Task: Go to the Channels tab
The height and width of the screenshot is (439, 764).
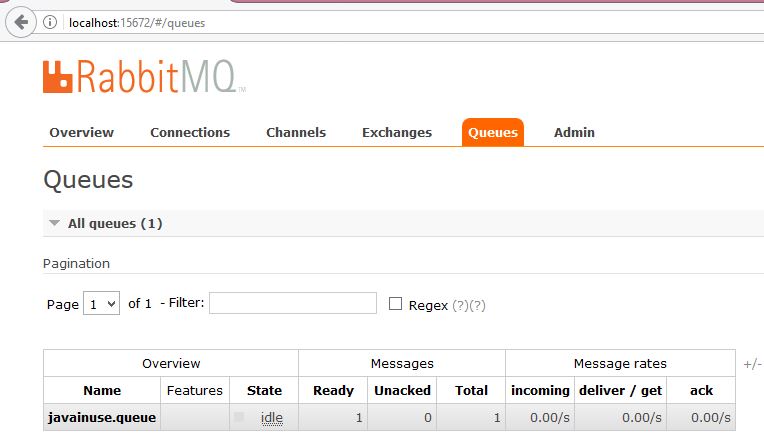Action: pos(296,133)
